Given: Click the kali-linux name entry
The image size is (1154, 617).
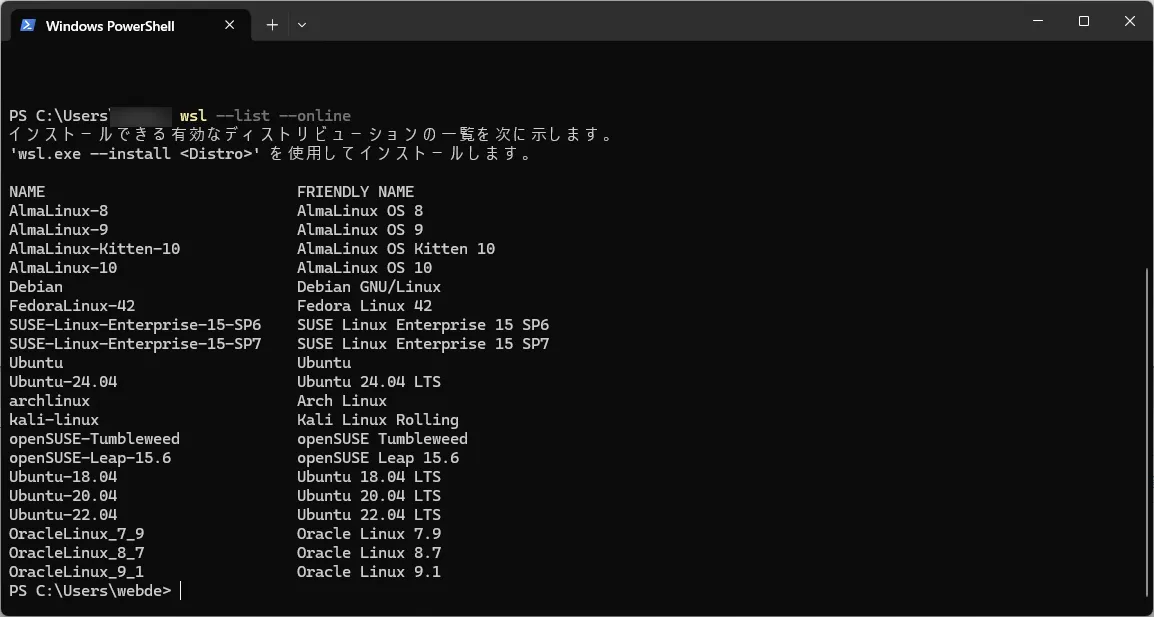Looking at the screenshot, I should coord(54,420).
